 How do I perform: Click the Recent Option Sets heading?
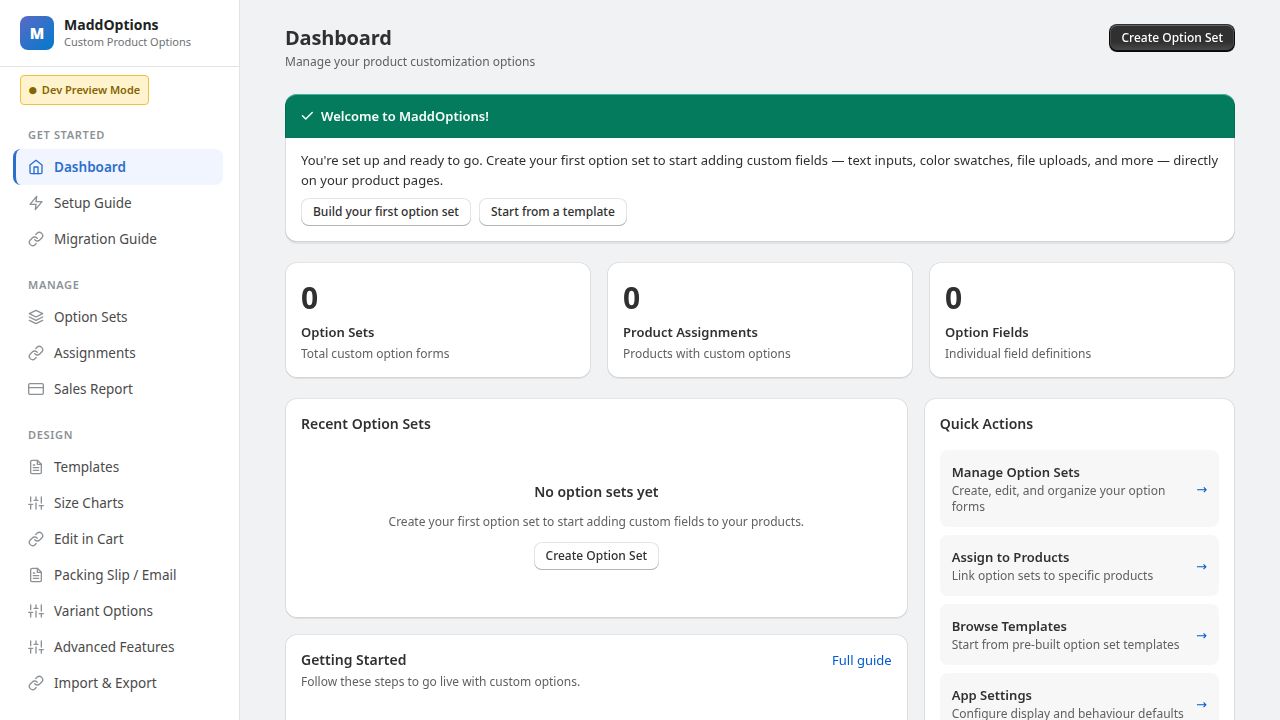pos(366,424)
